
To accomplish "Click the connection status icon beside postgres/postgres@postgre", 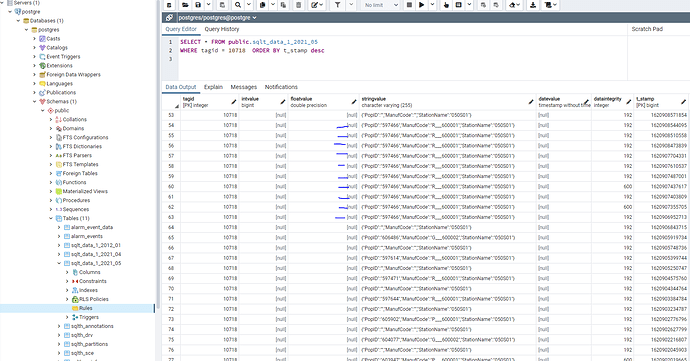I will point(169,18).
